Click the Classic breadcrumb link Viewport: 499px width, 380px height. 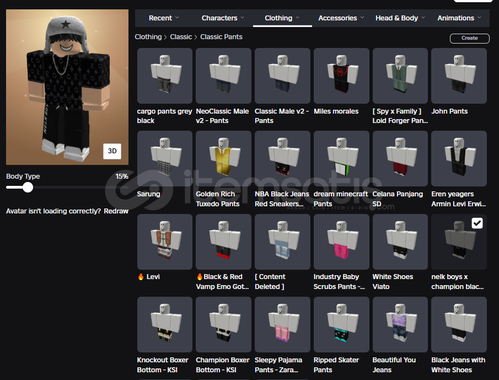[181, 37]
